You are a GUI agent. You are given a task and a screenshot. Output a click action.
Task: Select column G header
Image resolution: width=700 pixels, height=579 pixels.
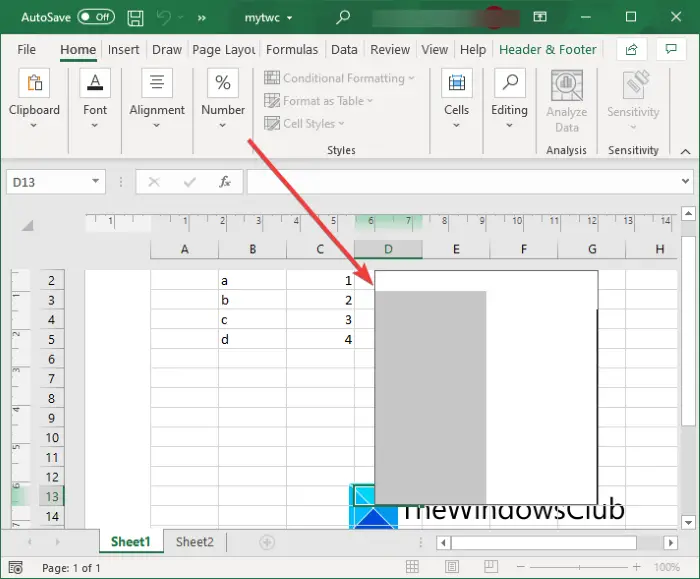[x=592, y=249]
